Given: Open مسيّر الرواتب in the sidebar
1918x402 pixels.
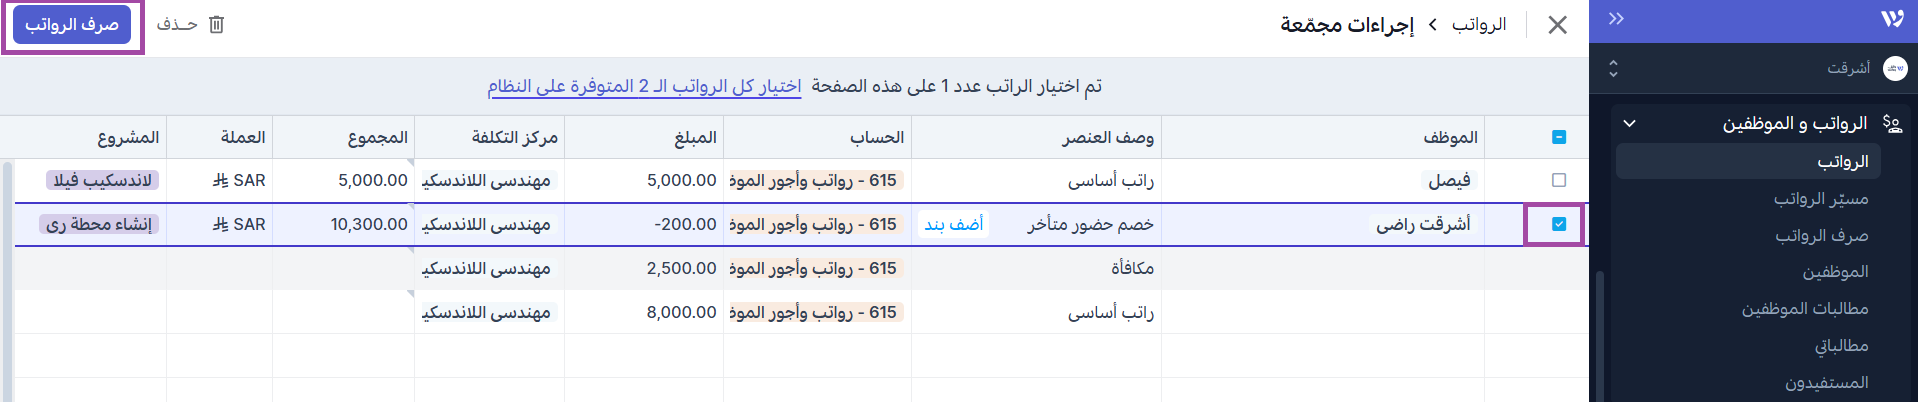Looking at the screenshot, I should pyautogui.click(x=1821, y=199).
